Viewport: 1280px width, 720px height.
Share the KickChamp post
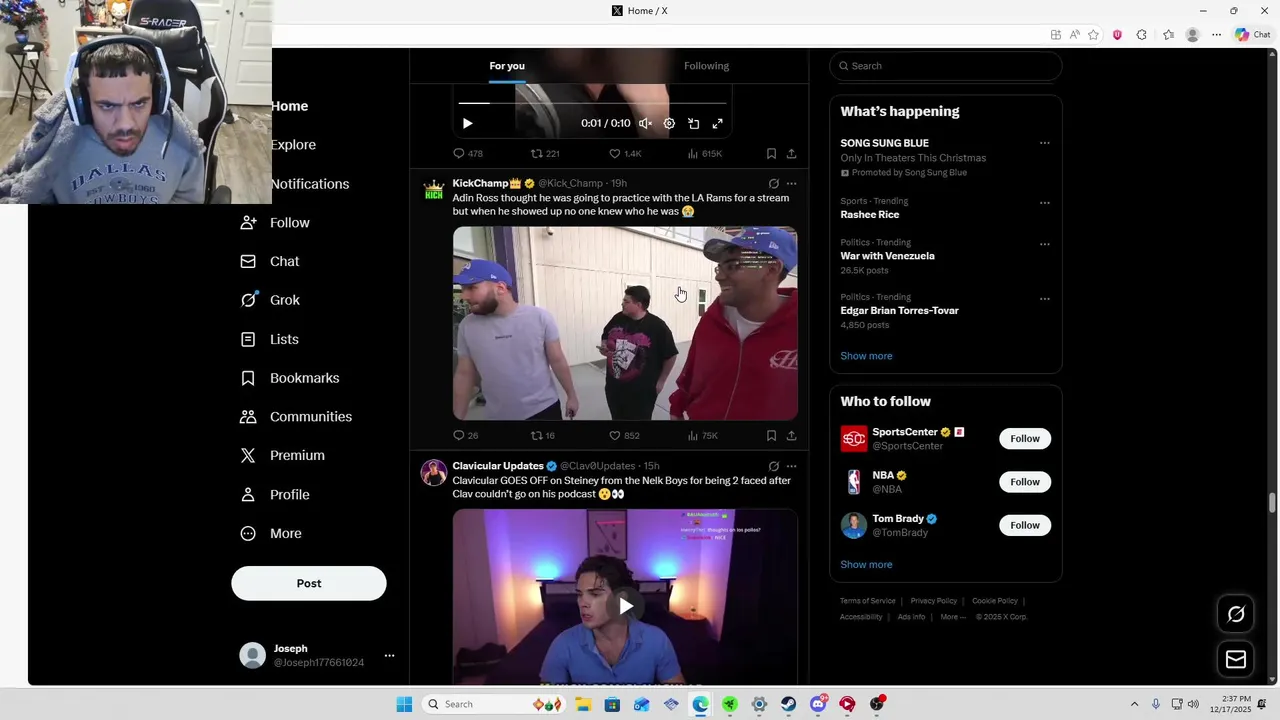(791, 435)
